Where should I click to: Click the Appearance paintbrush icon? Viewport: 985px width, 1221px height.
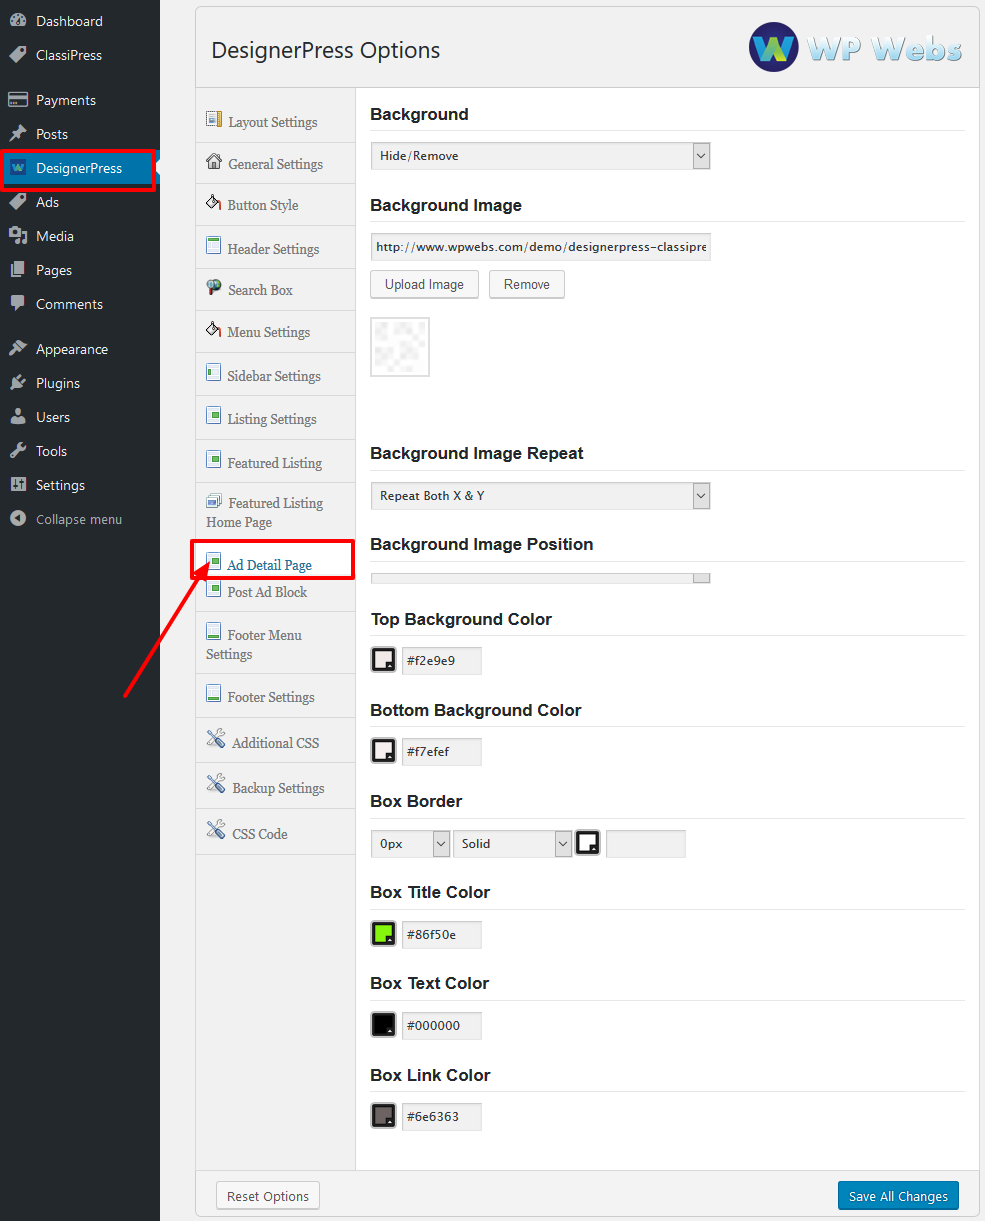click(17, 349)
